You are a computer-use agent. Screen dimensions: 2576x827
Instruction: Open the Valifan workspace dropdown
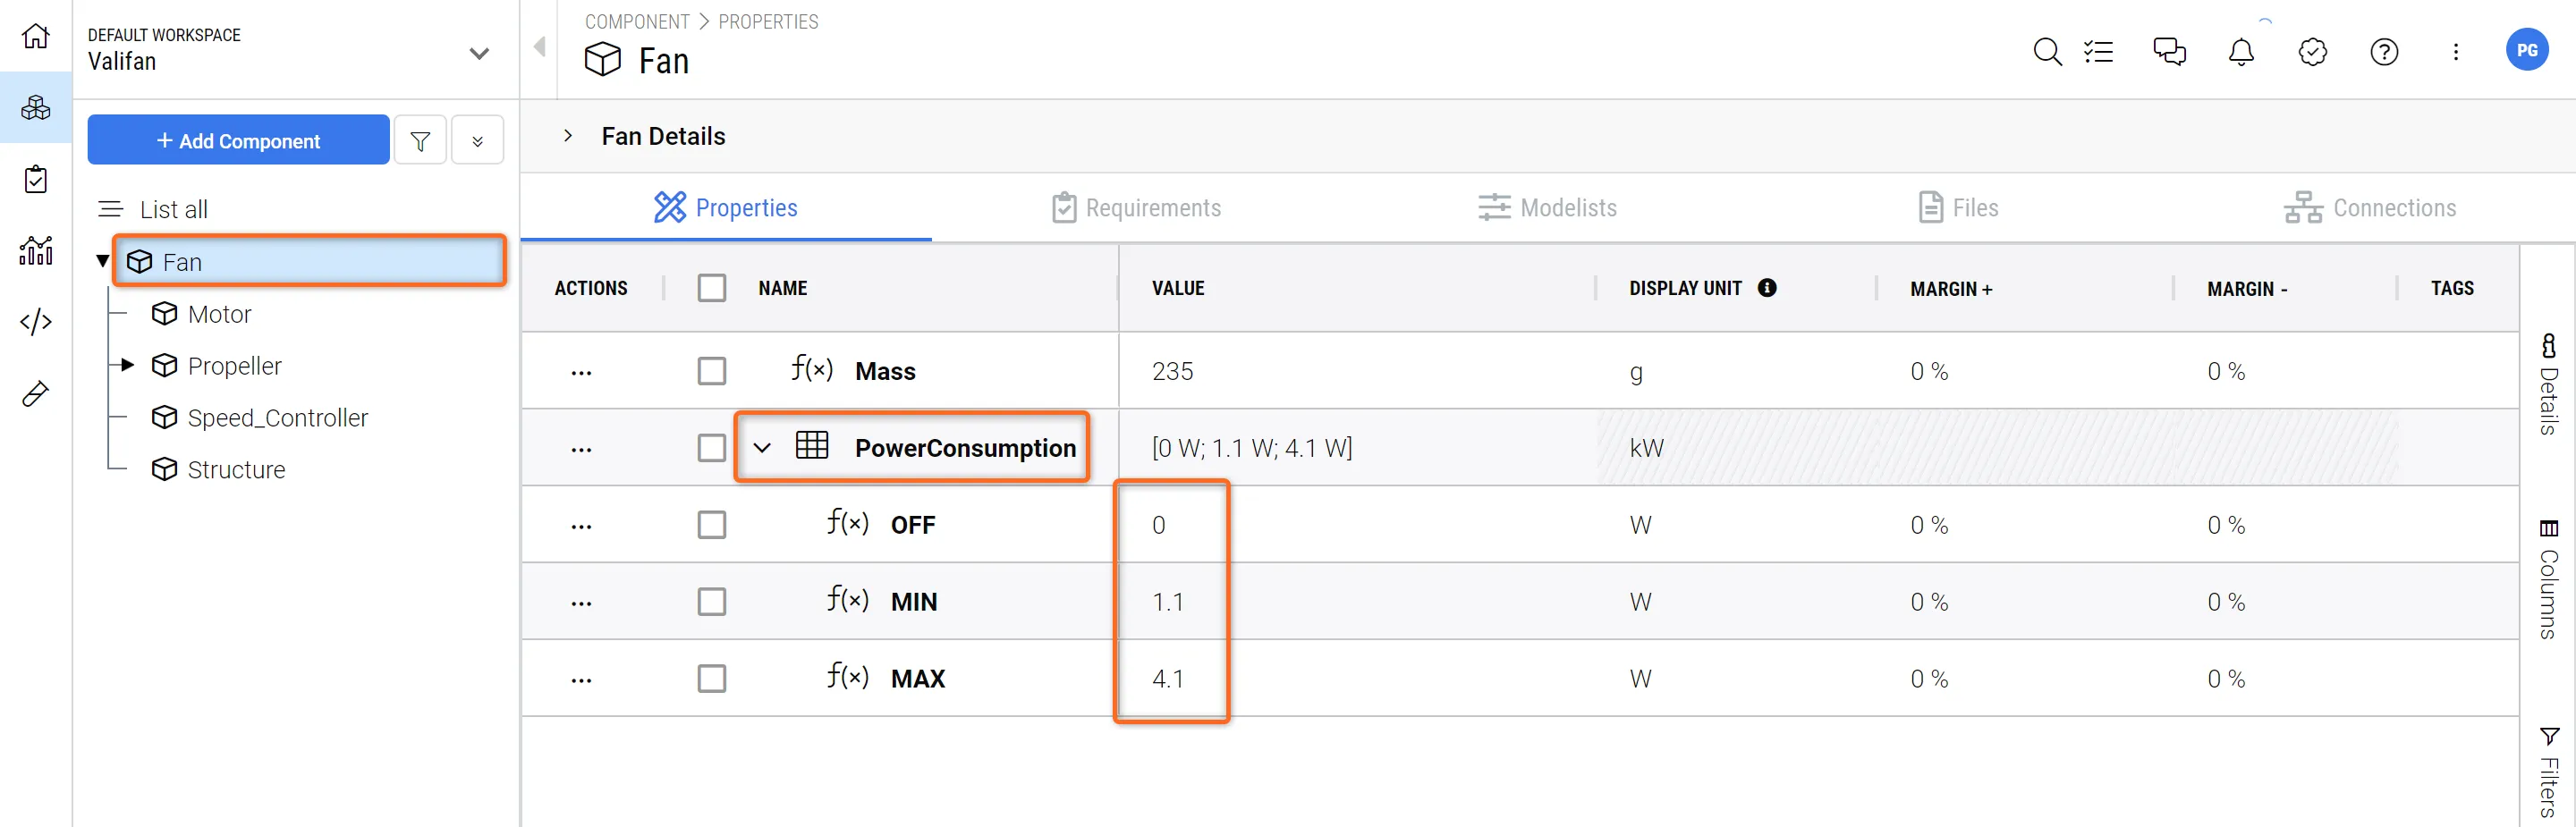[479, 54]
